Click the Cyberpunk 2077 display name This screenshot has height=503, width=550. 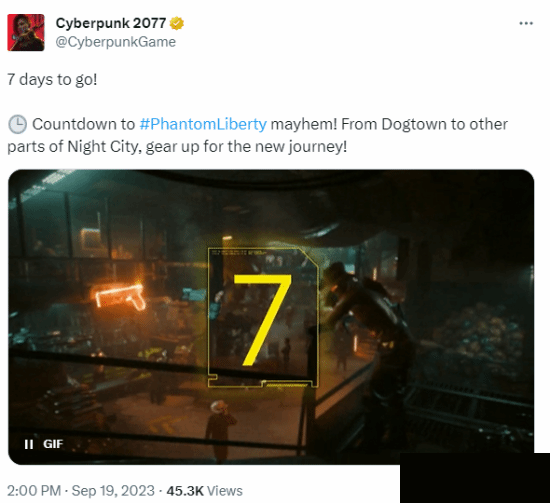click(x=110, y=23)
